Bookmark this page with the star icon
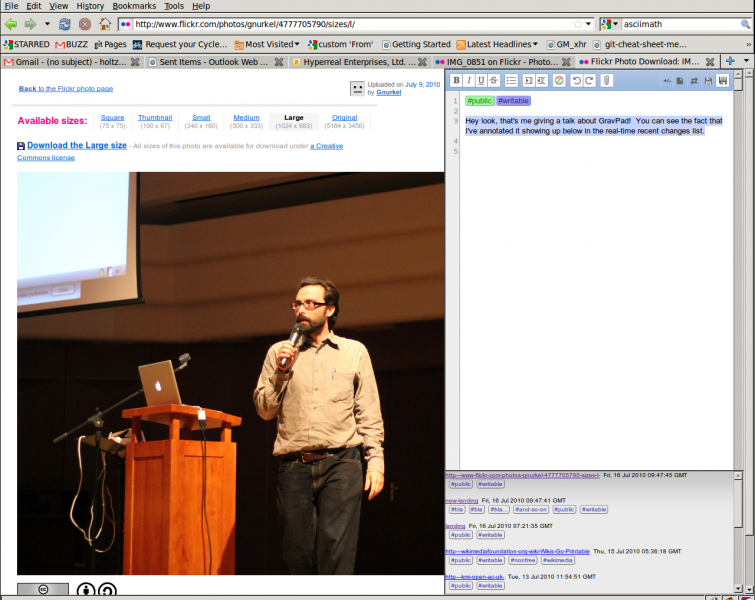The width and height of the screenshot is (755, 600). click(x=578, y=24)
